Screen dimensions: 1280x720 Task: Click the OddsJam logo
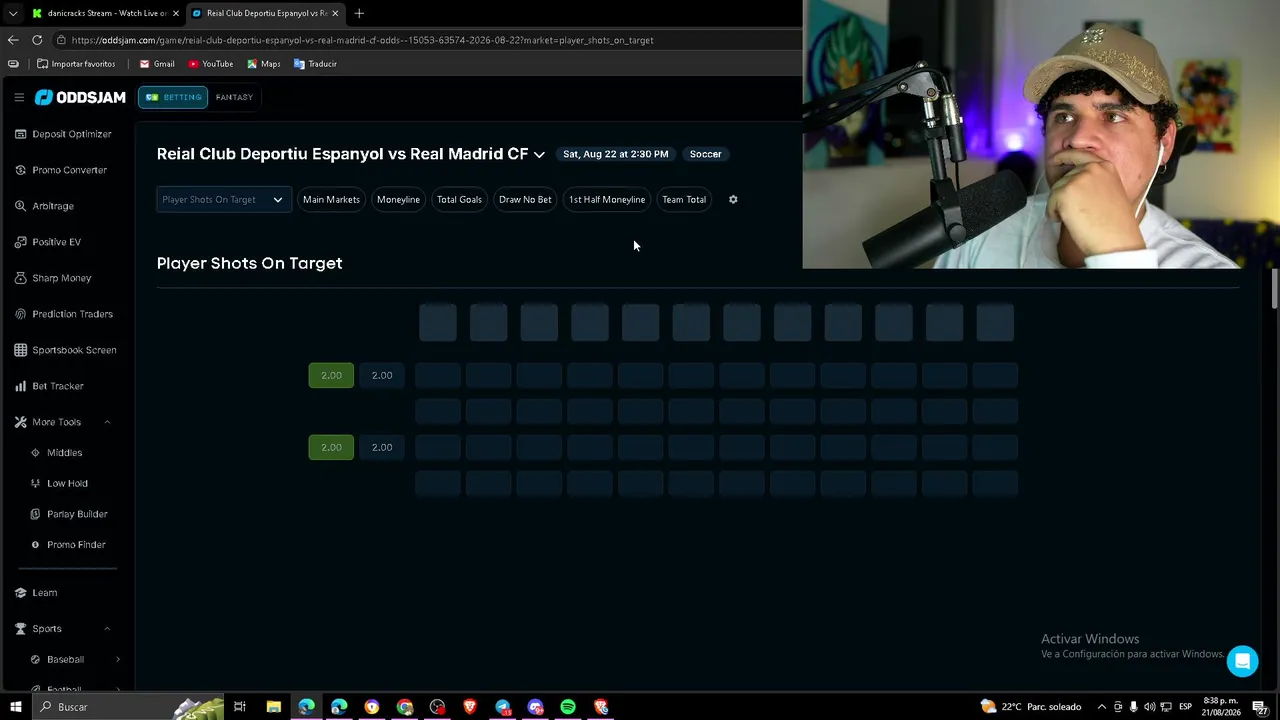80,97
